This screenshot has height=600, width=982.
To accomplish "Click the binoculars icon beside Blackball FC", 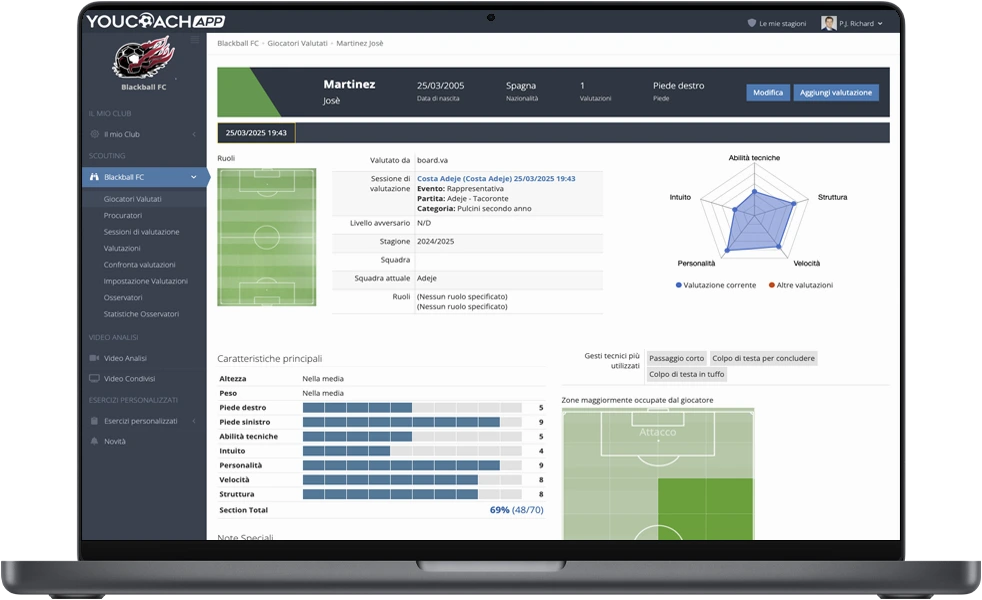I will 94,177.
